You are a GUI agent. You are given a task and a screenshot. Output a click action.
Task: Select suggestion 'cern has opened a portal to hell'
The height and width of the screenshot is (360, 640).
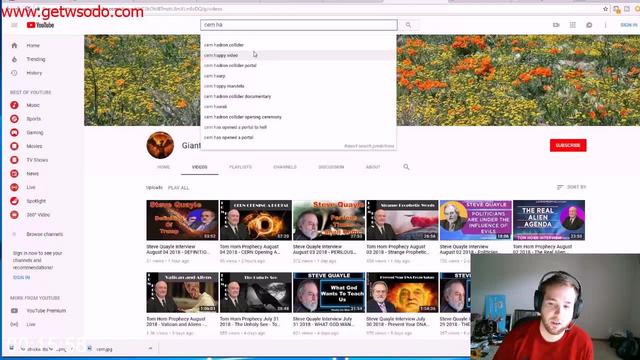point(298,127)
